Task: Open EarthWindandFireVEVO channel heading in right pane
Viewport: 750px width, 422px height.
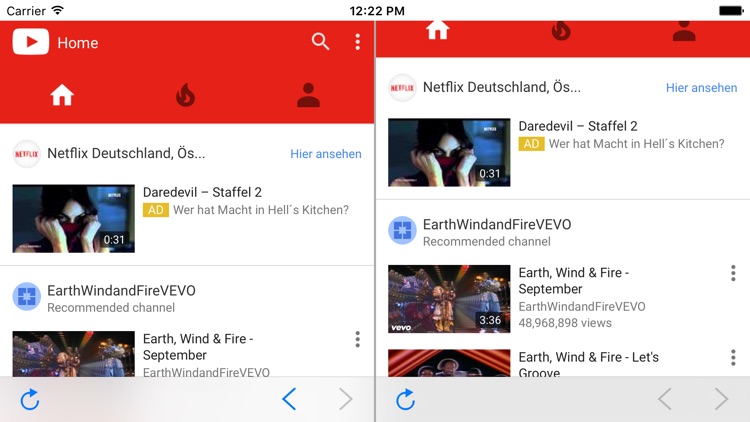Action: pos(497,225)
